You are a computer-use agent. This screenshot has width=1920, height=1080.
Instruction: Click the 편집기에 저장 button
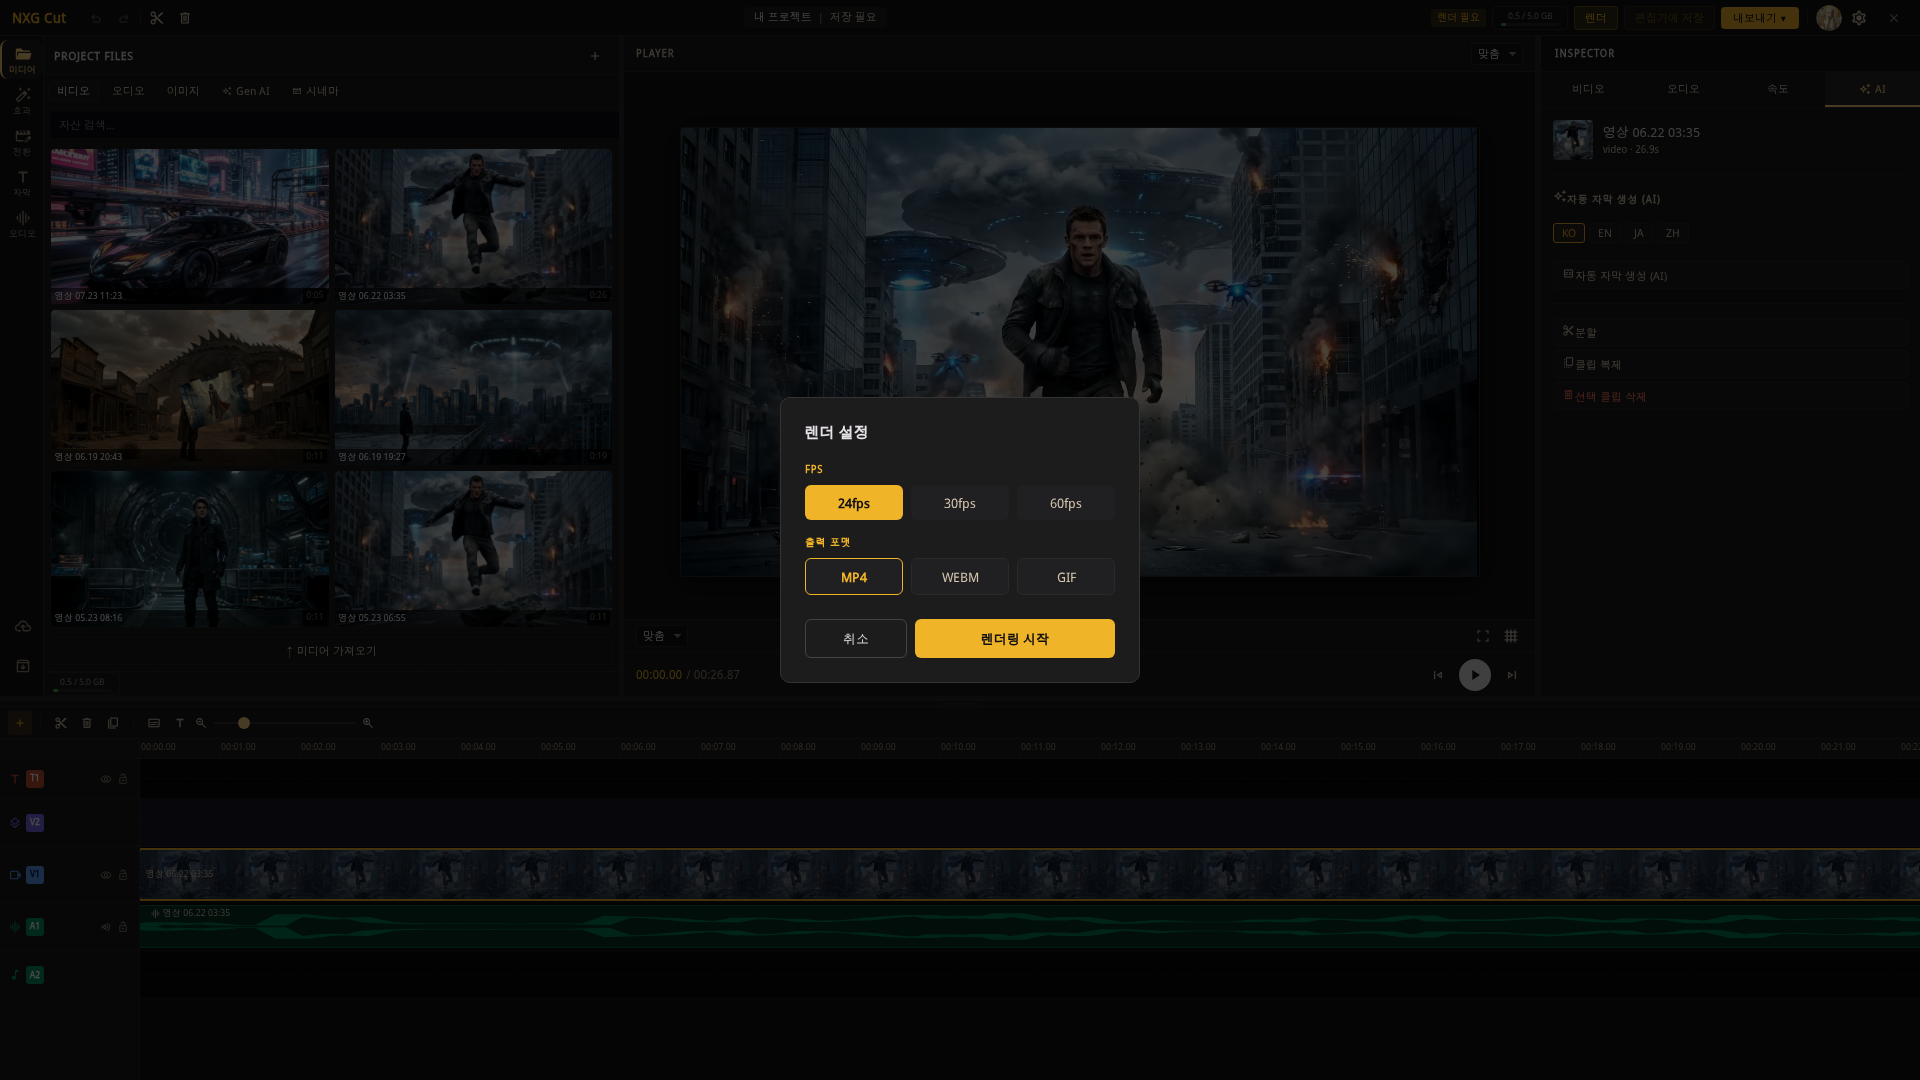(x=1669, y=18)
